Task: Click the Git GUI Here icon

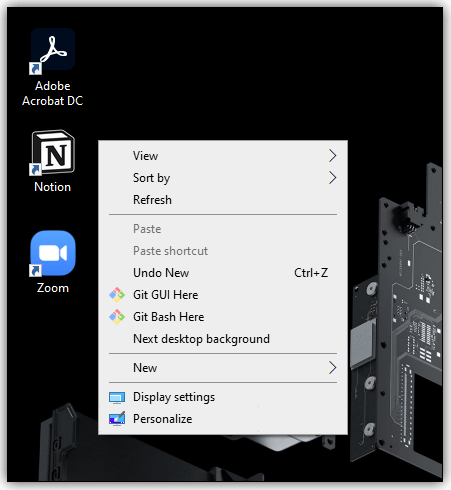Action: click(x=117, y=295)
